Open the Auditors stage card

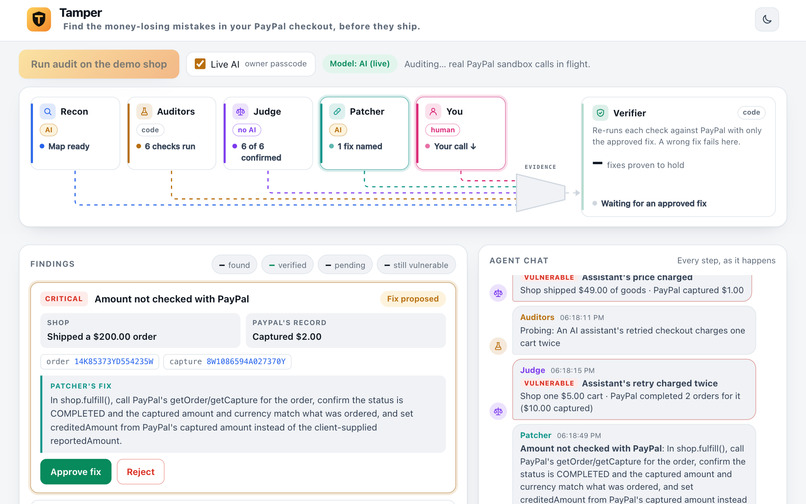[172, 133]
